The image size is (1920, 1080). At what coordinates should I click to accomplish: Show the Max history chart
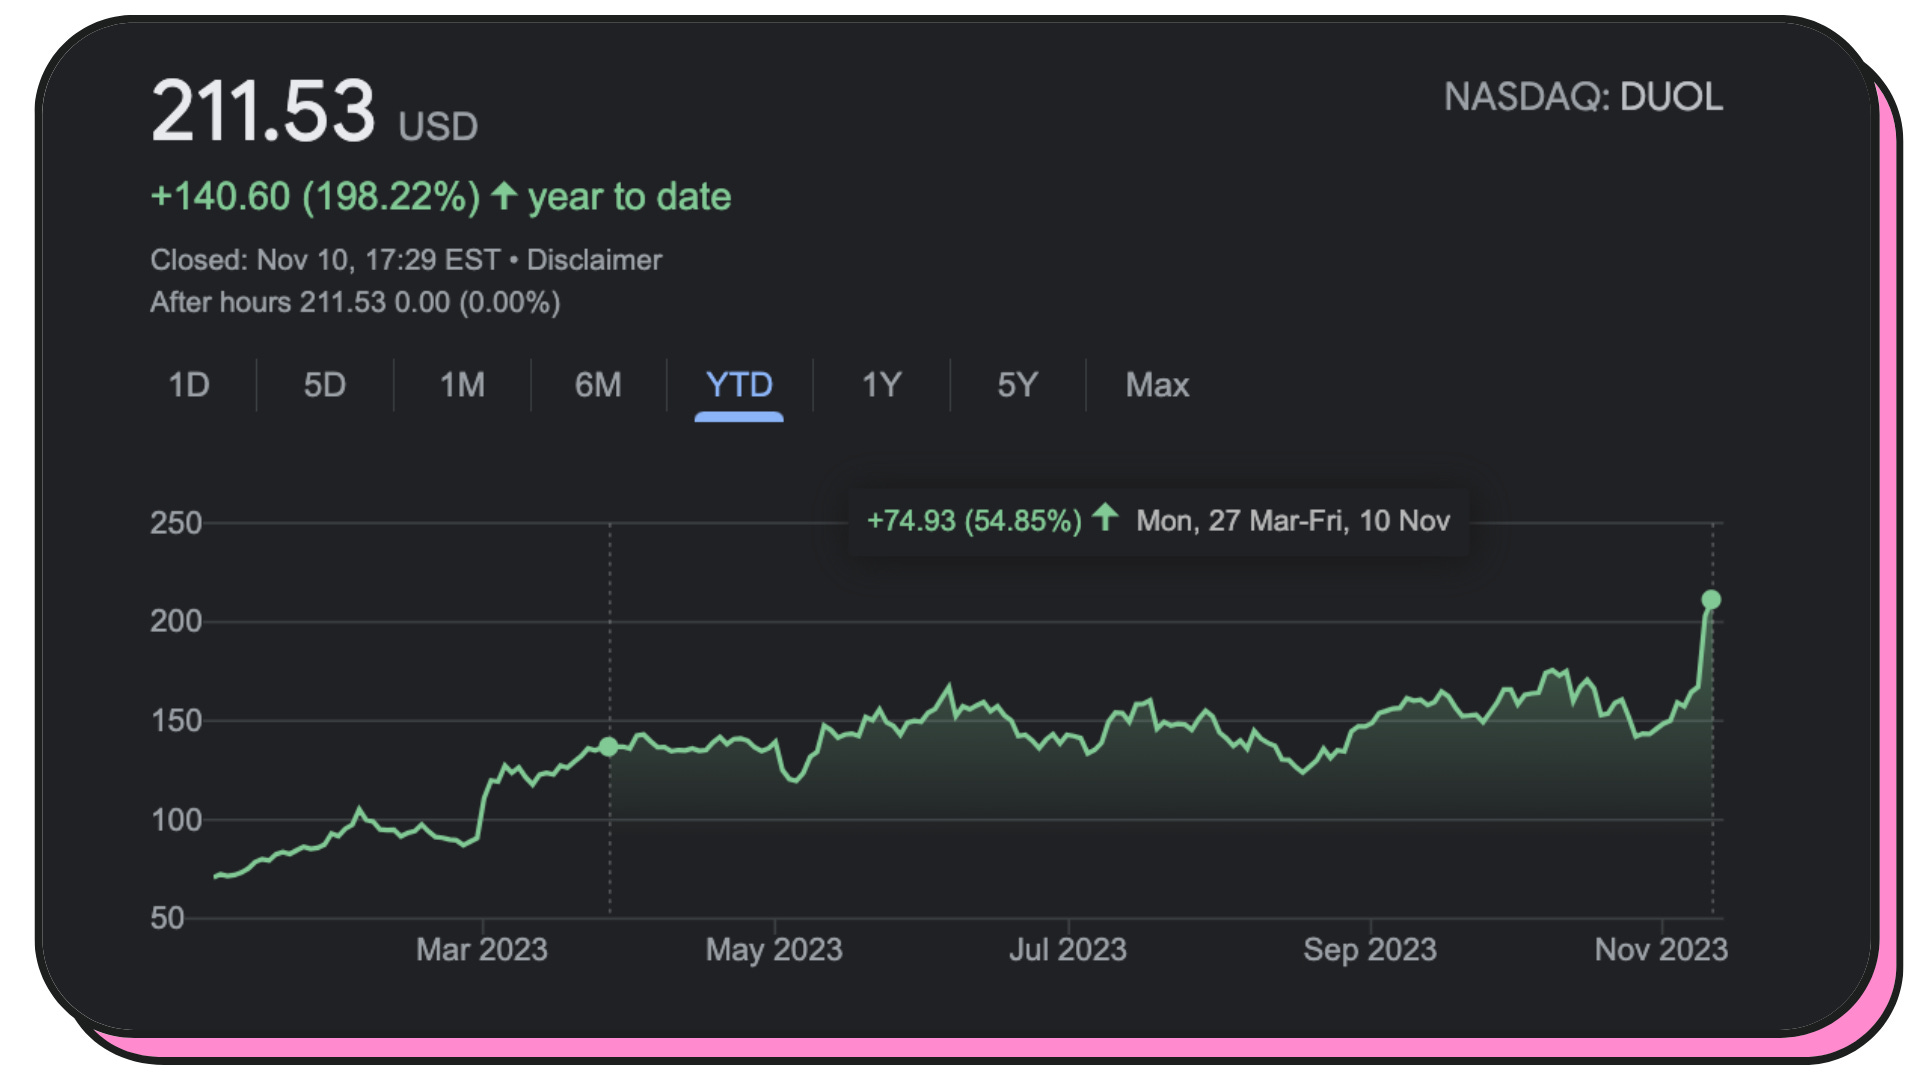click(1156, 385)
